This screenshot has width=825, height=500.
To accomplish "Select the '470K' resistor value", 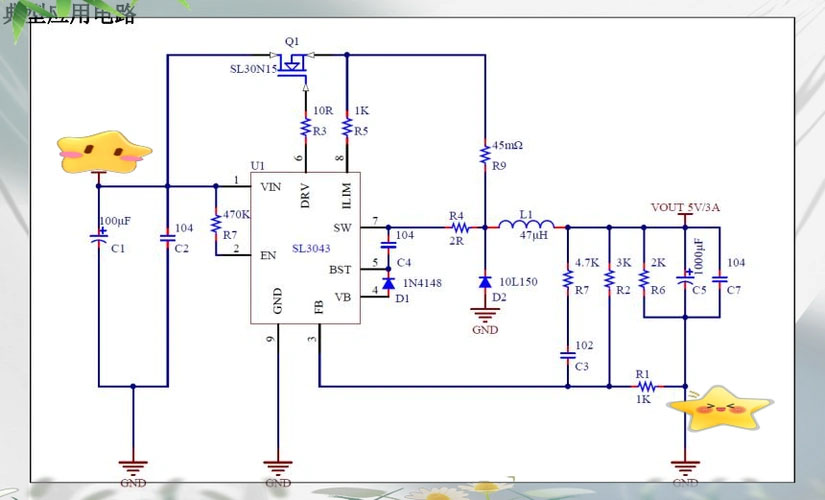I will pyautogui.click(x=236, y=214).
